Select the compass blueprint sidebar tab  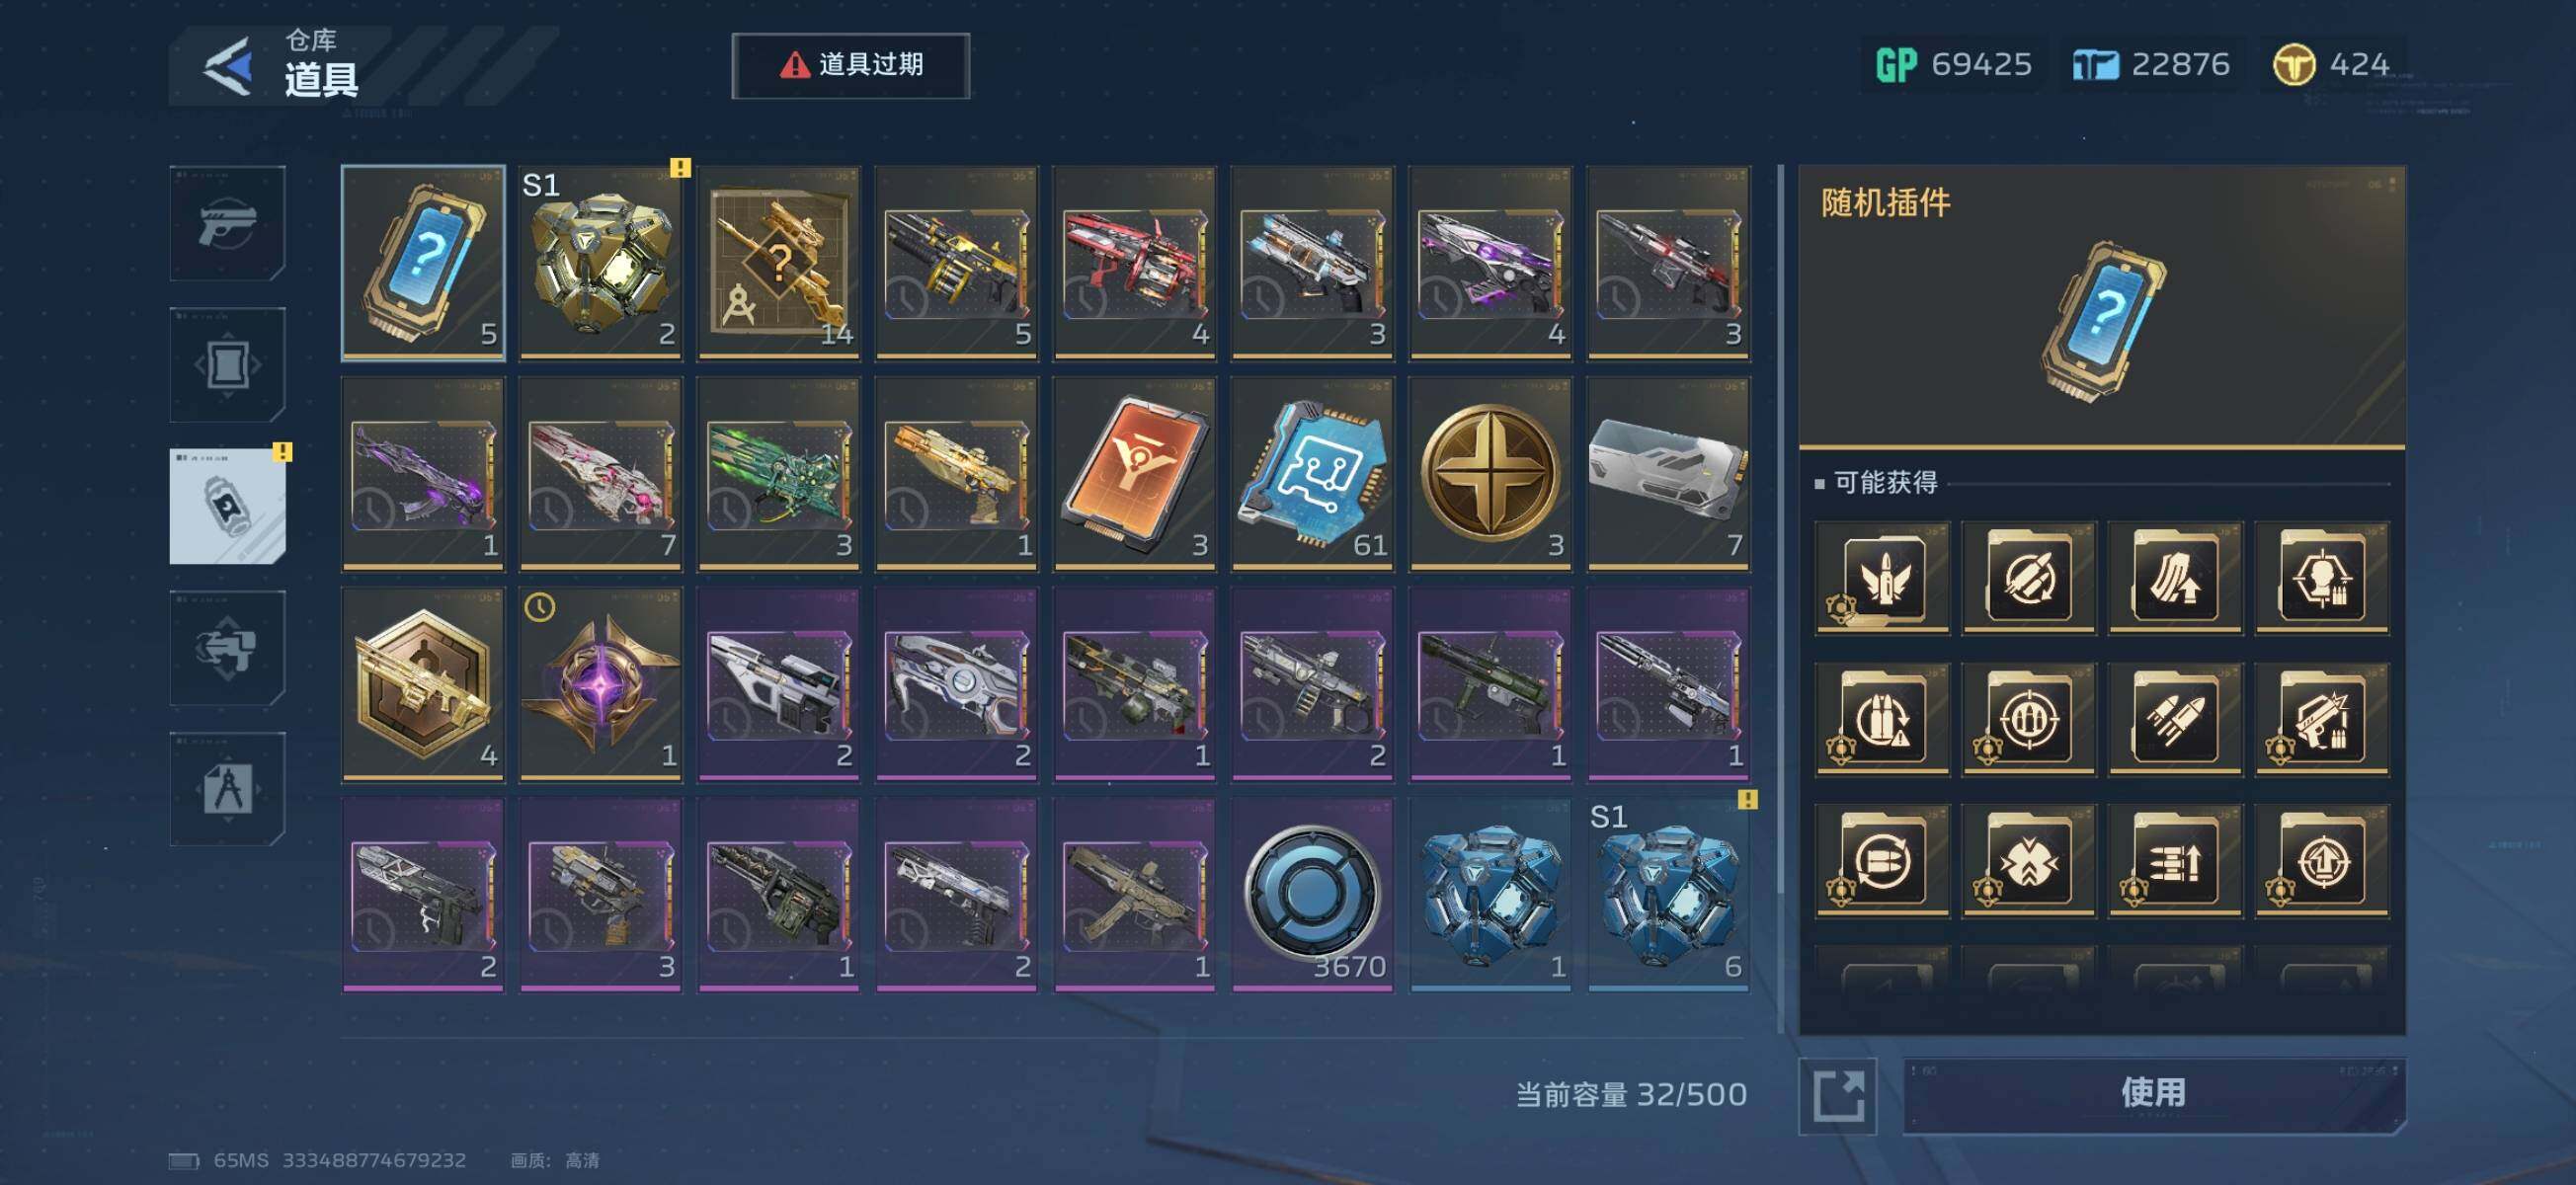point(228,789)
